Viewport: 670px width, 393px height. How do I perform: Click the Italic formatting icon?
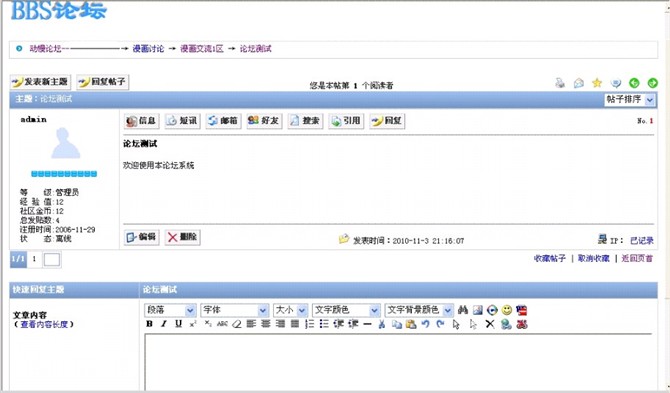tap(164, 324)
